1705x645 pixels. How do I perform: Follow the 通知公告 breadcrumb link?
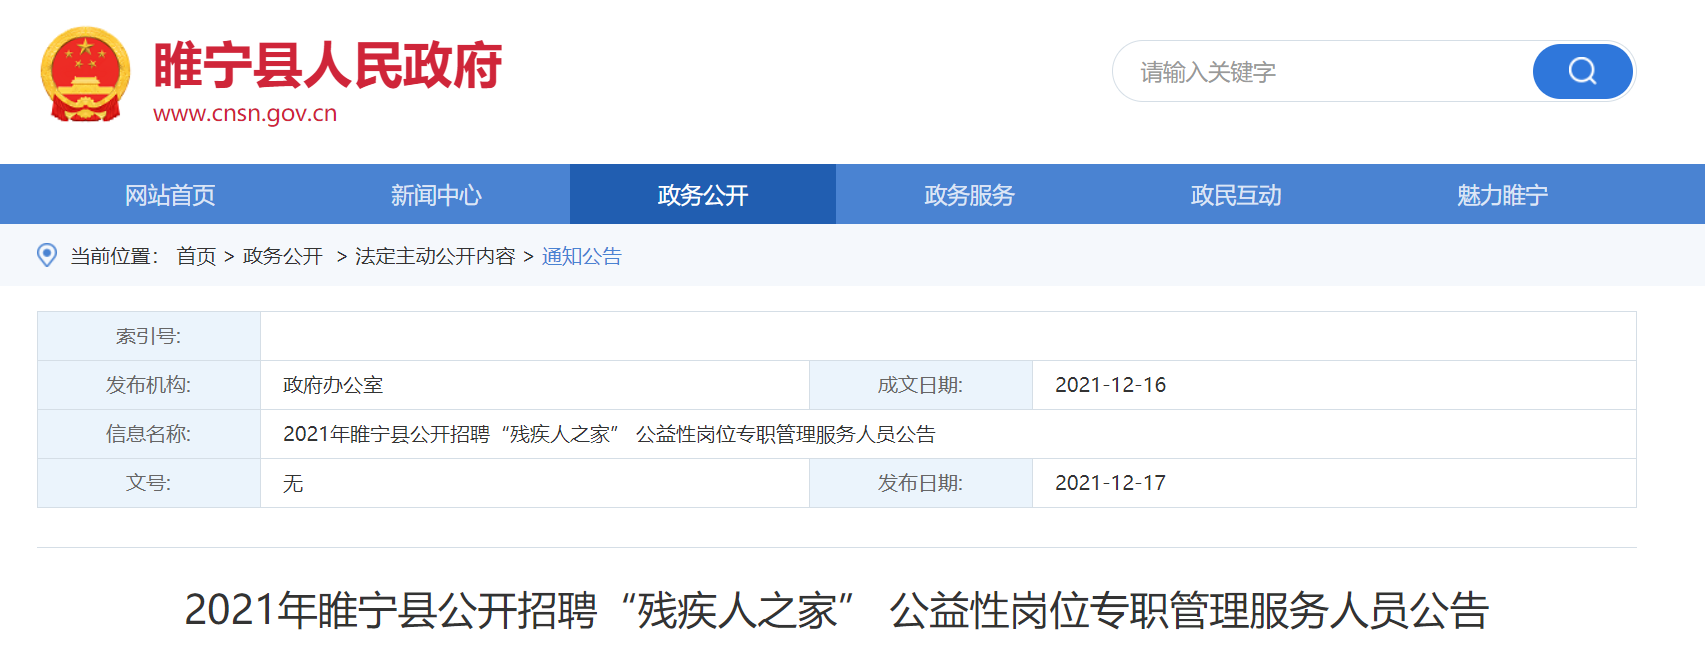tap(582, 257)
